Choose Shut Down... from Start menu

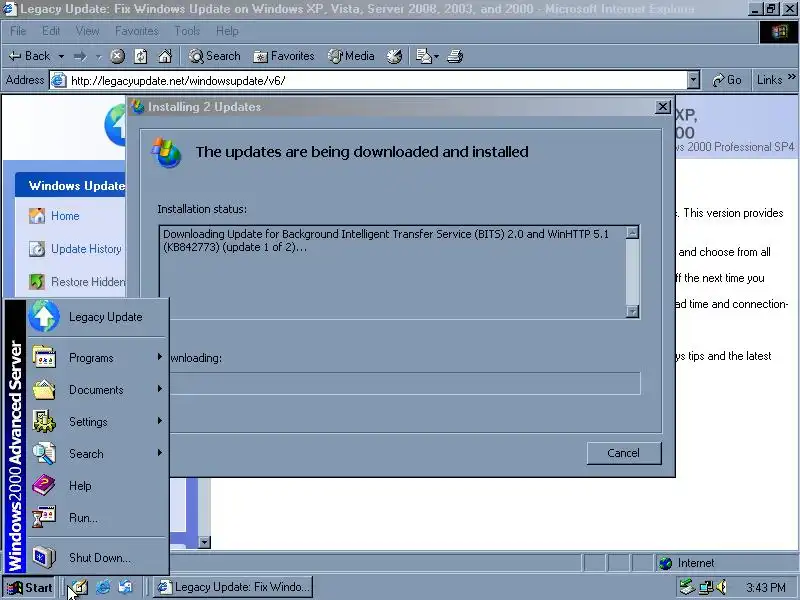point(97,558)
